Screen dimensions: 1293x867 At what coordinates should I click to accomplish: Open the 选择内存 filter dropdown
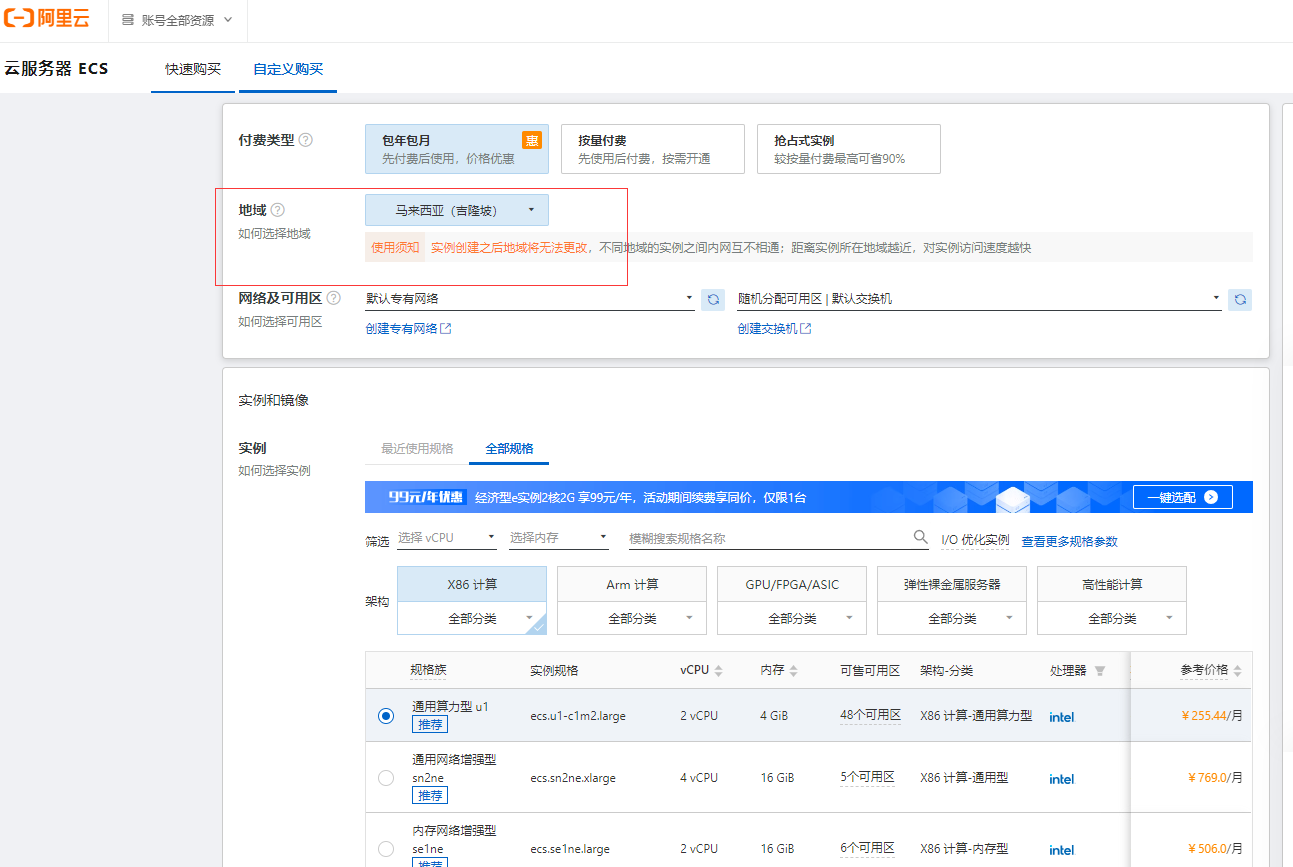coord(559,538)
